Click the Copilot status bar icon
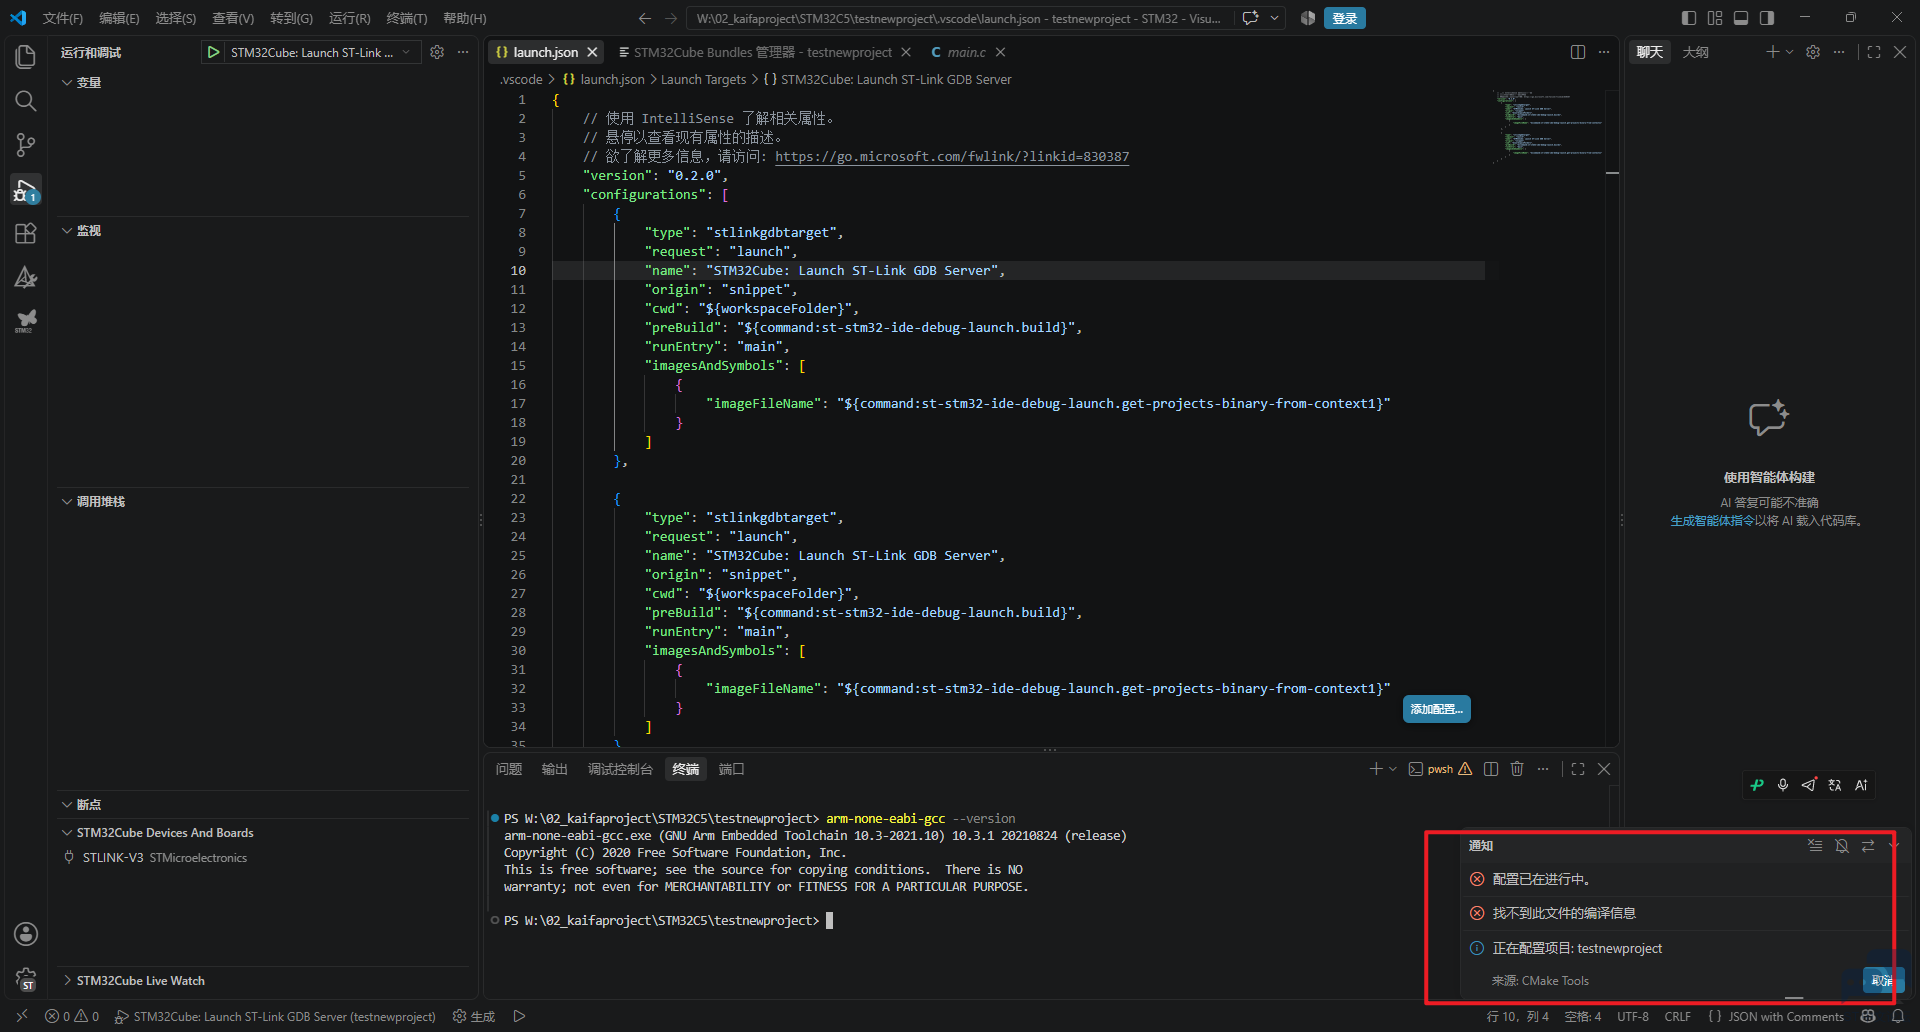This screenshot has width=1920, height=1032. (1868, 1016)
